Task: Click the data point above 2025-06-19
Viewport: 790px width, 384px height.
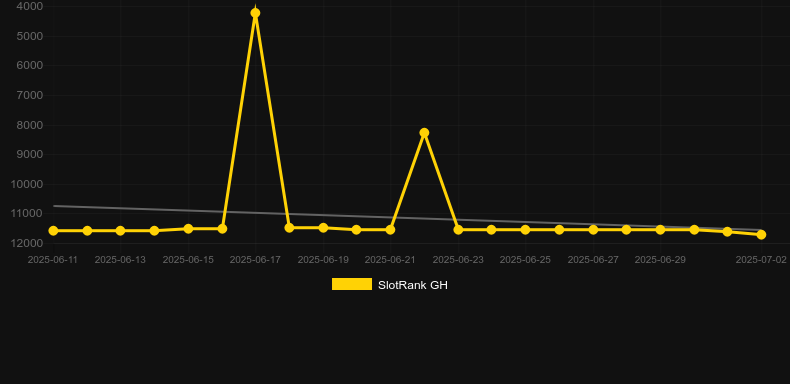Action: pyautogui.click(x=323, y=228)
